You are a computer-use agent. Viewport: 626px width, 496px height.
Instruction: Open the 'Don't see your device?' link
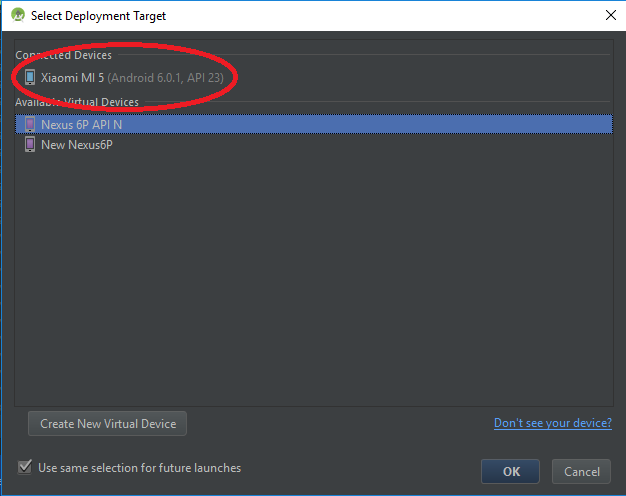pyautogui.click(x=552, y=423)
